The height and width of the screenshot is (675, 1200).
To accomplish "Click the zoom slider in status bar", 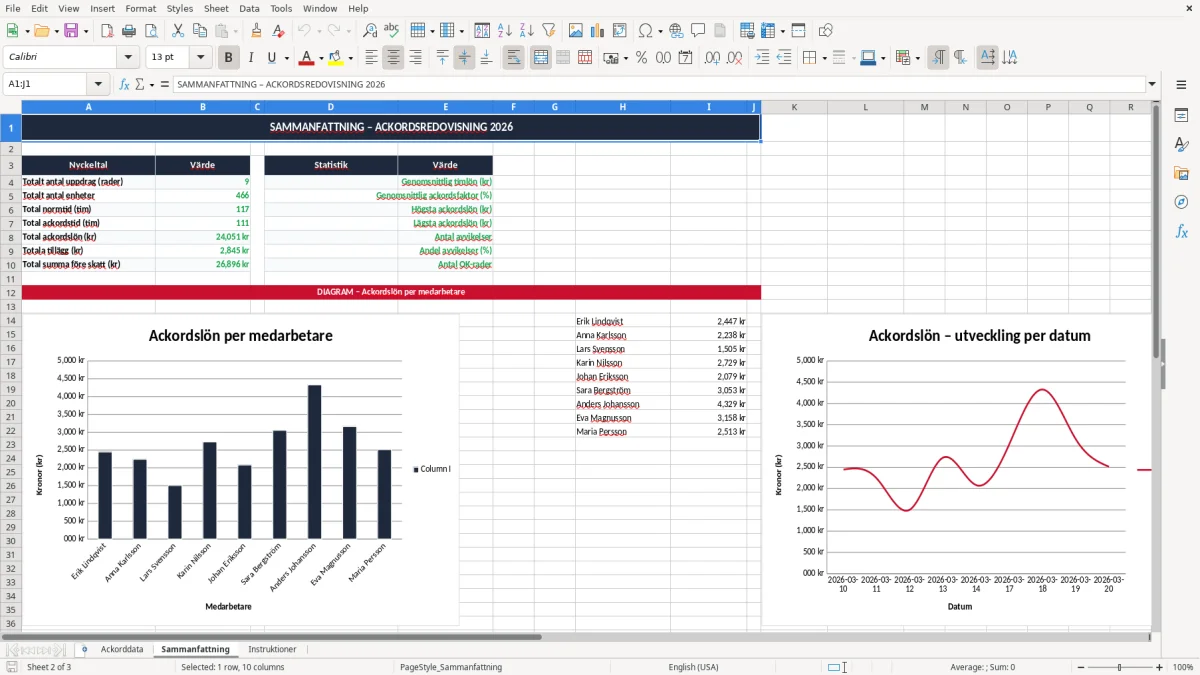I will point(1119,667).
